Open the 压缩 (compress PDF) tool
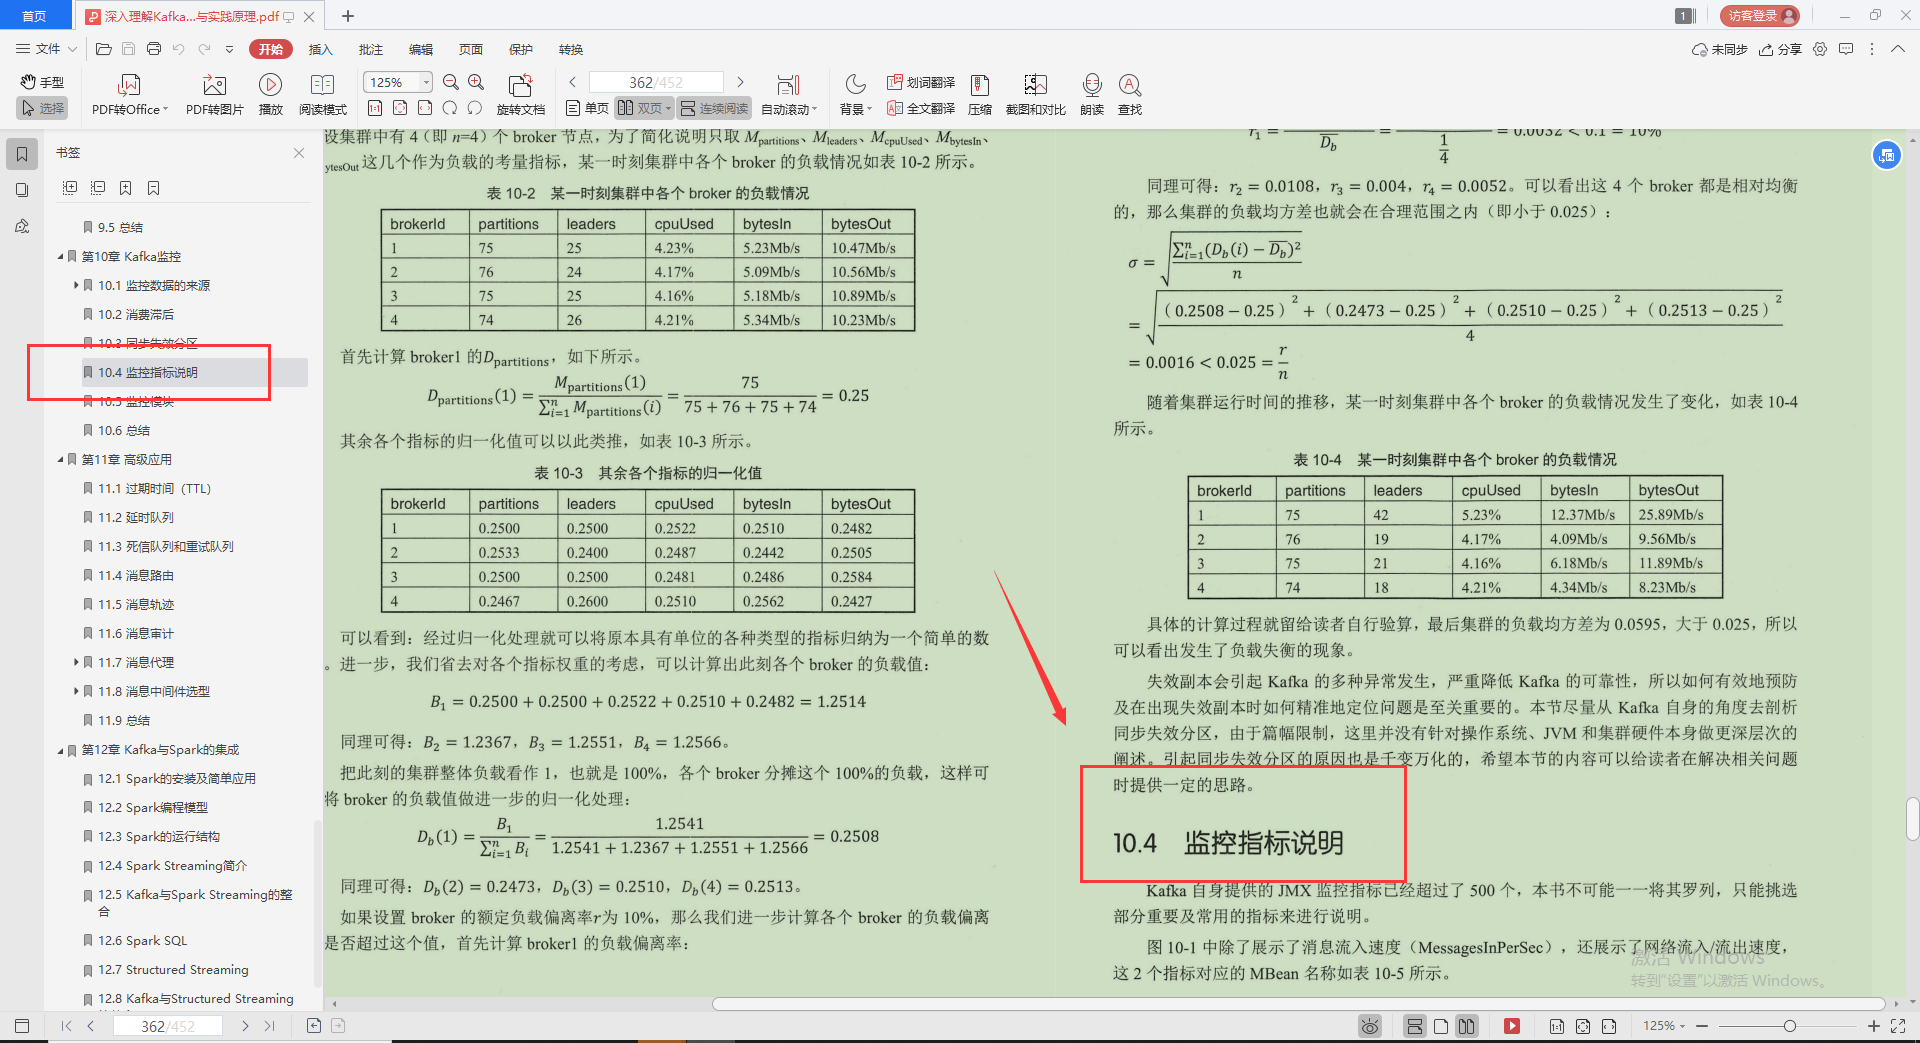This screenshot has width=1920, height=1043. (979, 92)
